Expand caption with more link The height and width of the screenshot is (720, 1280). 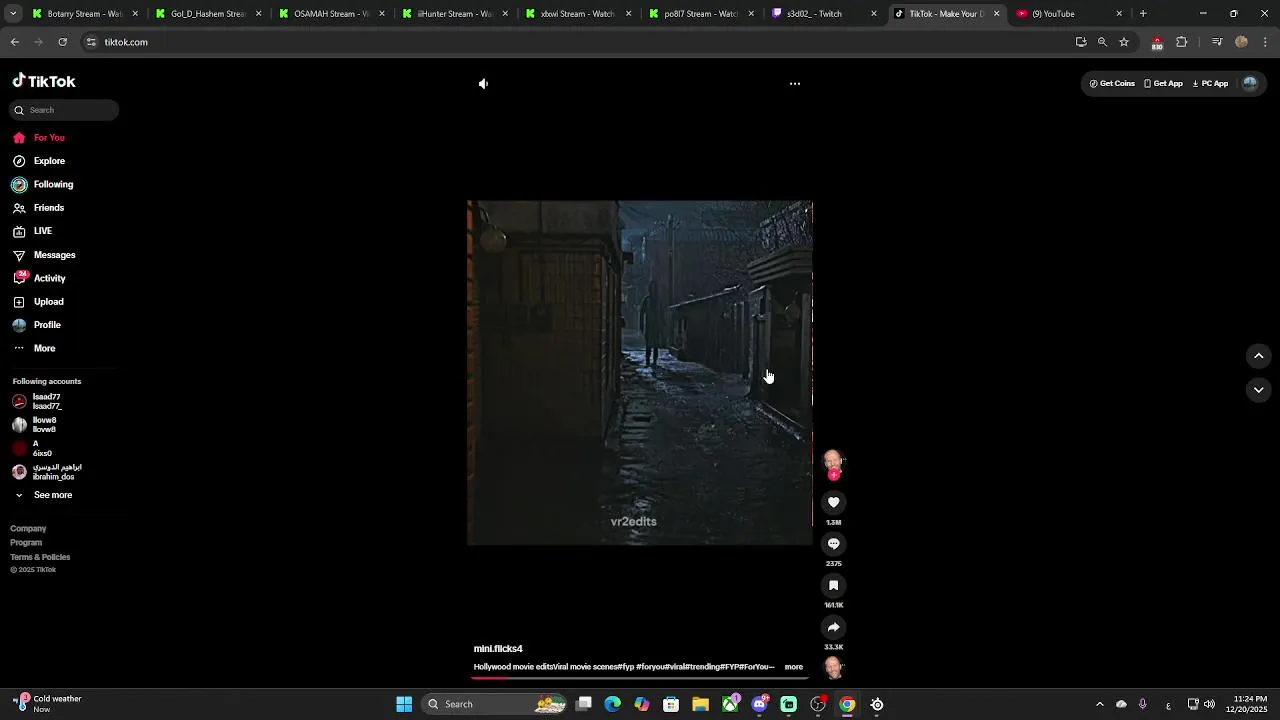[793, 667]
